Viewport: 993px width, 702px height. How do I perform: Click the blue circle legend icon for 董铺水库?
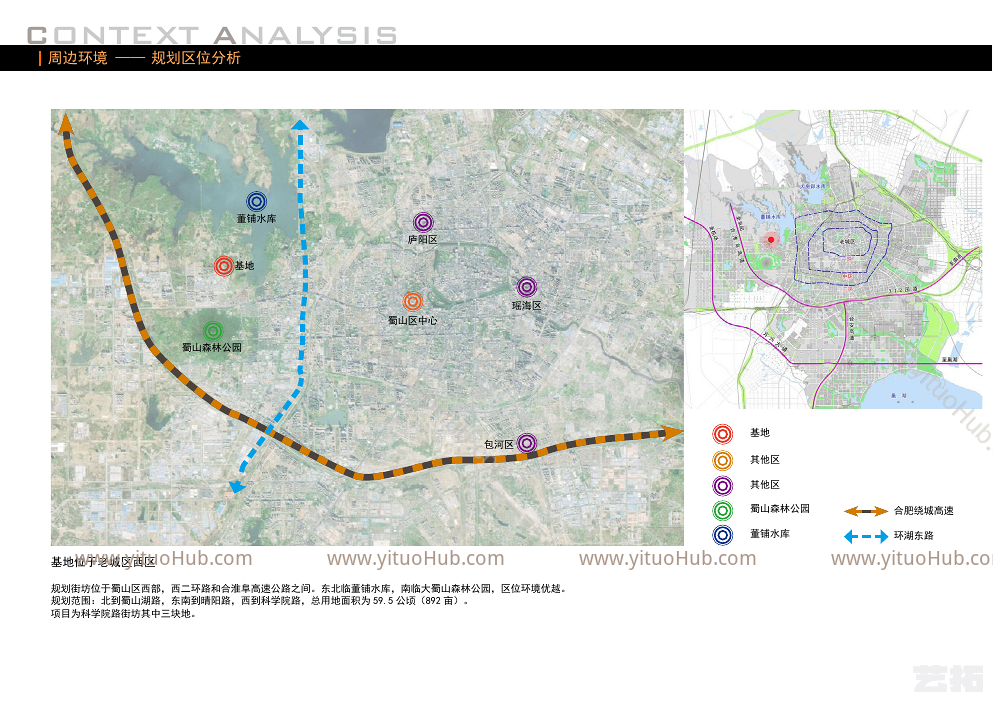(x=723, y=535)
